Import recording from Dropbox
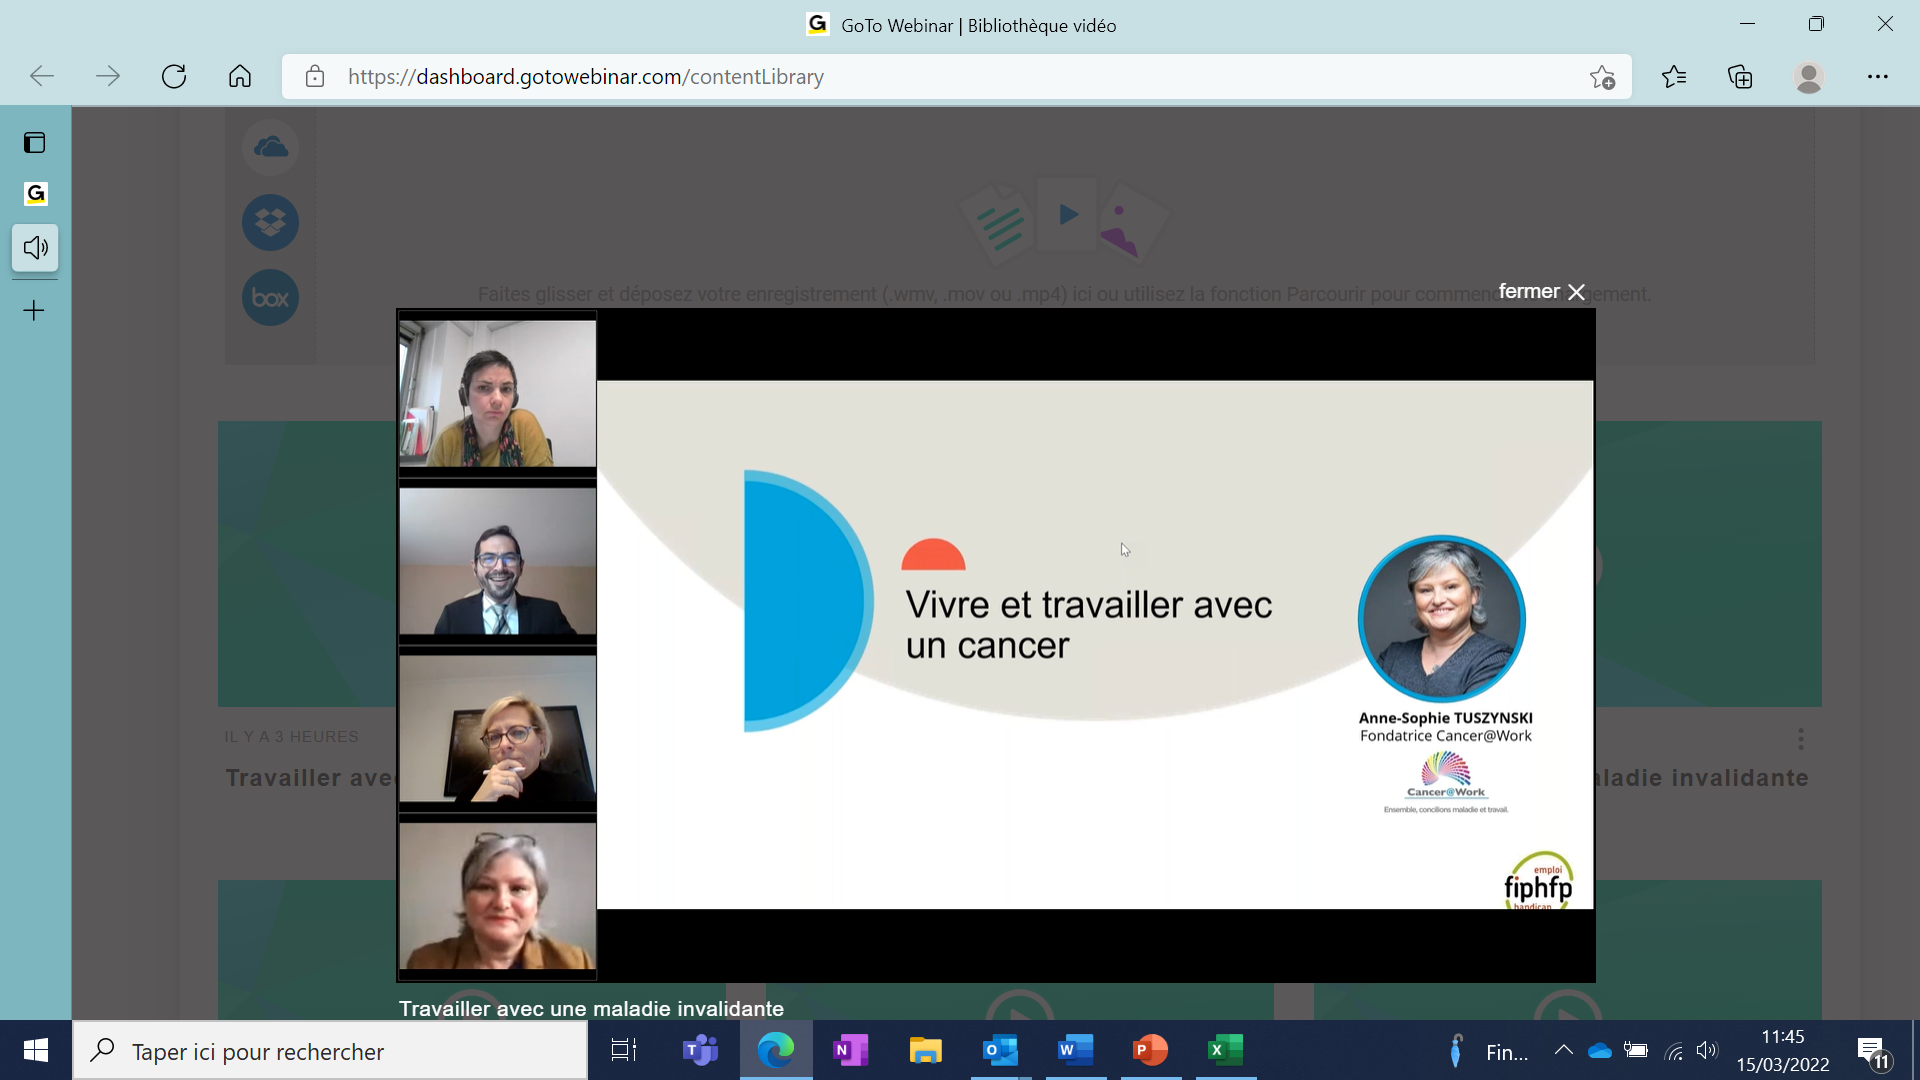 270,222
